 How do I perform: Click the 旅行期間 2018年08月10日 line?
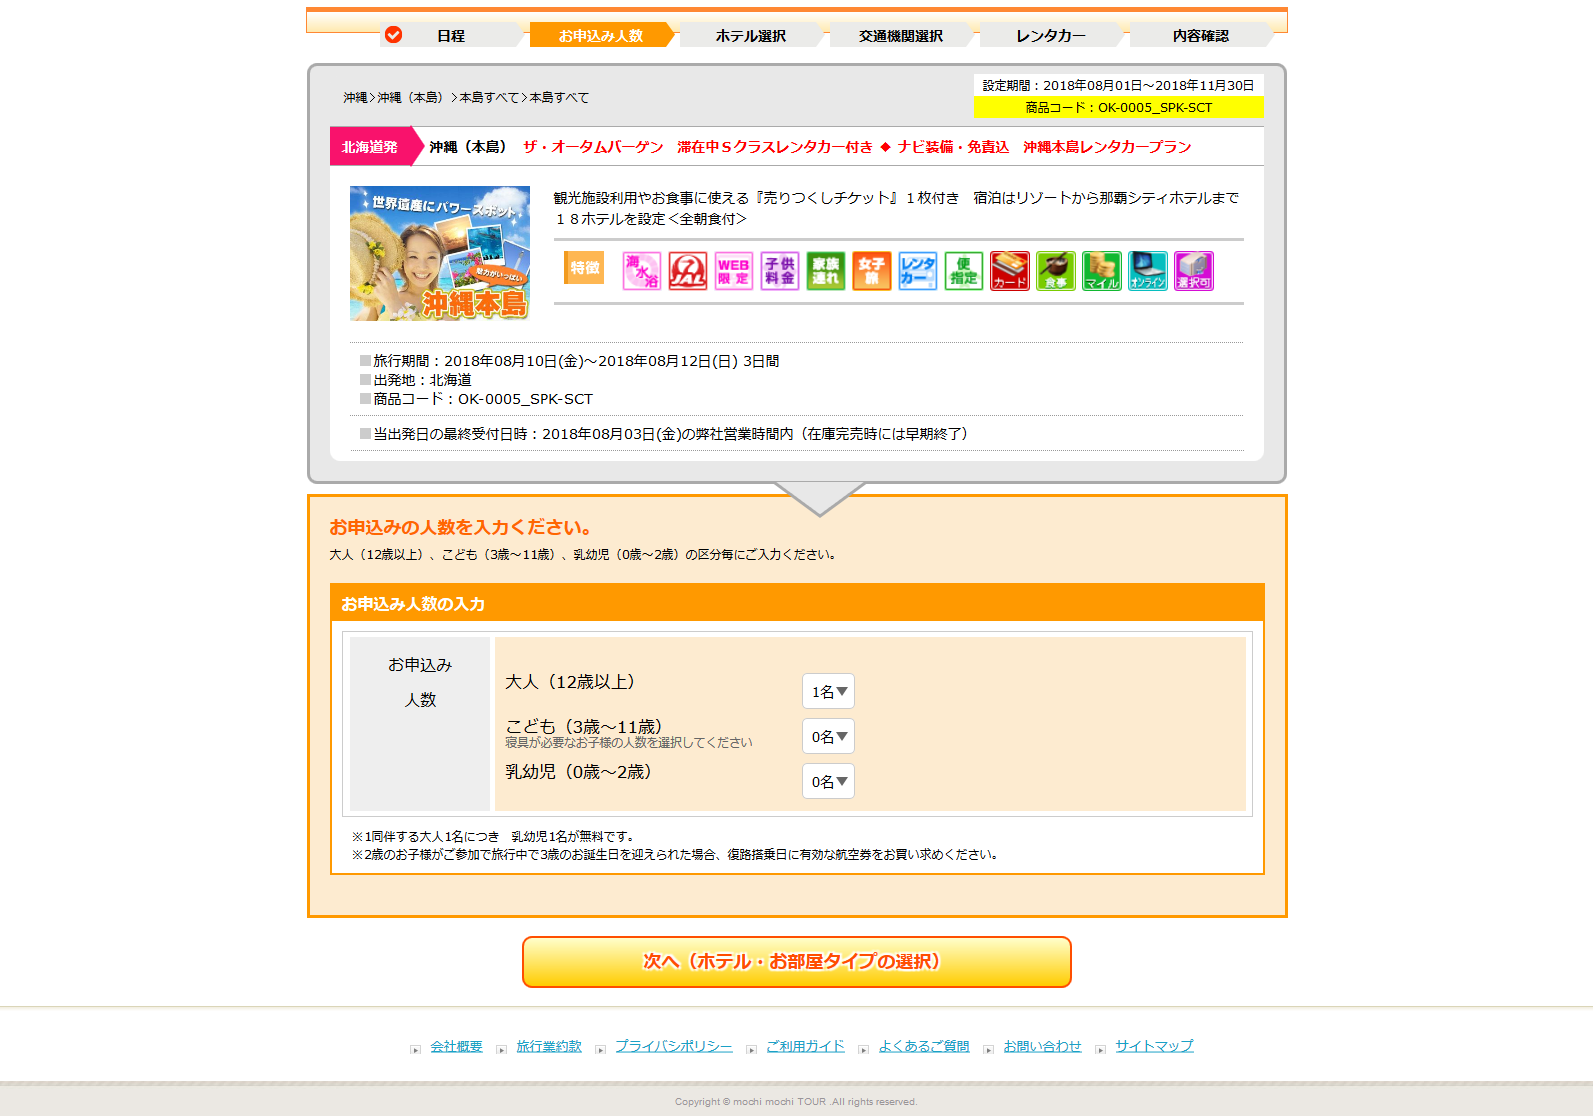[x=570, y=361]
